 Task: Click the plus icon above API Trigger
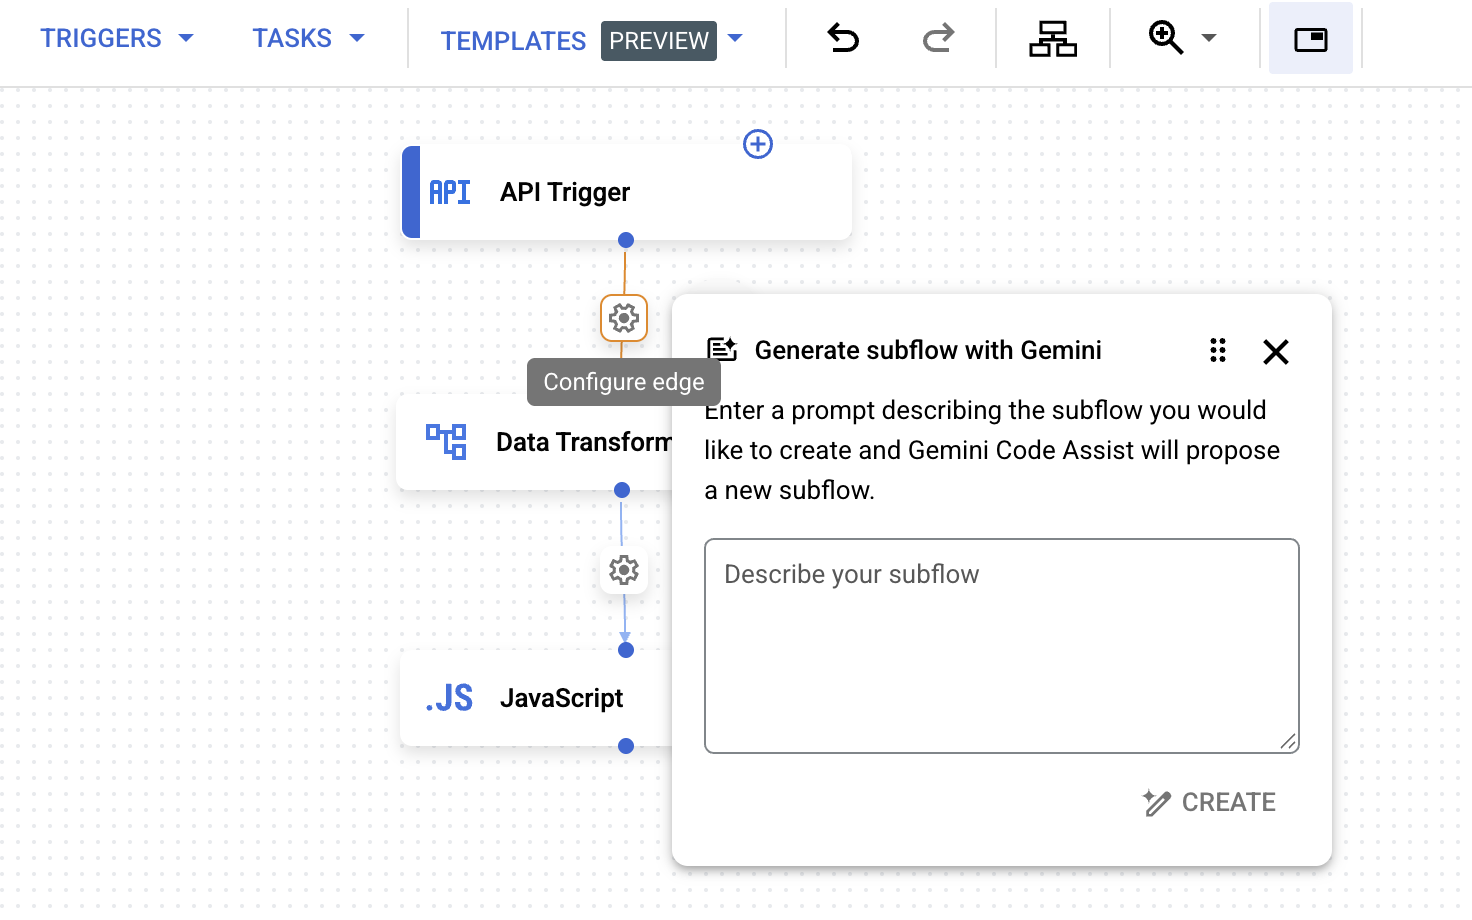coord(758,144)
